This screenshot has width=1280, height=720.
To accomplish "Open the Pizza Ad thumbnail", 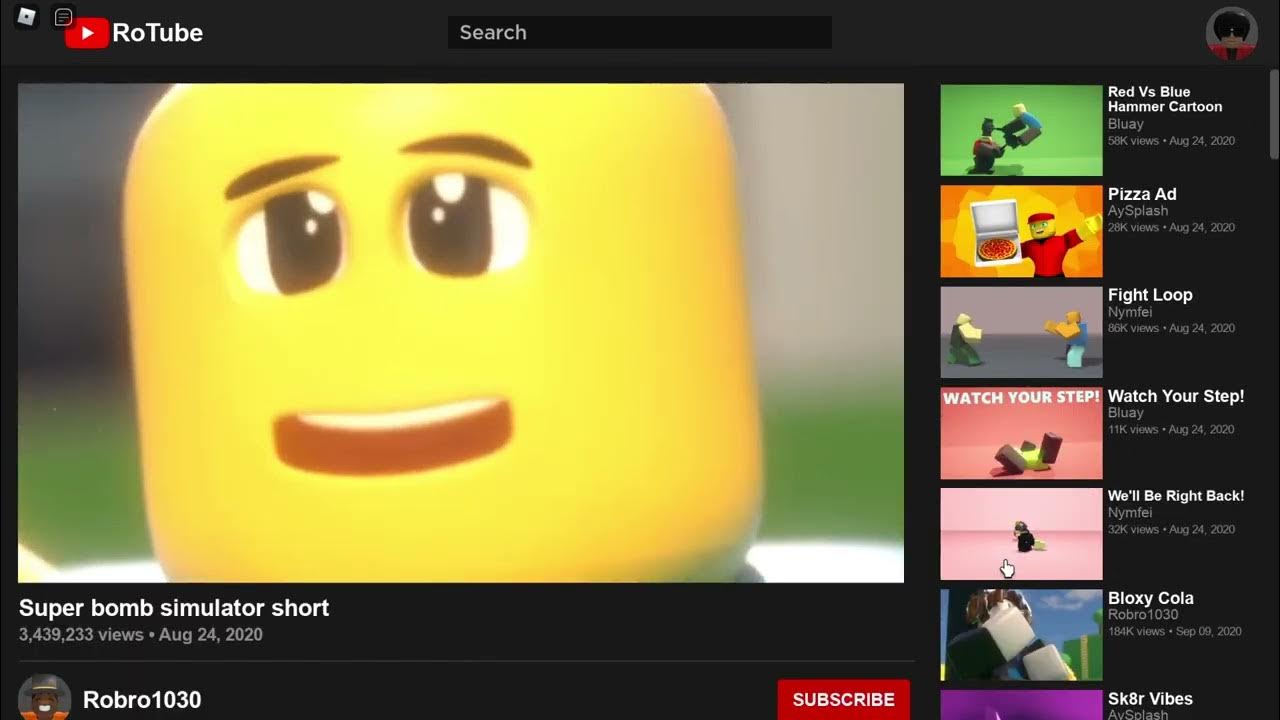I will click(1021, 231).
